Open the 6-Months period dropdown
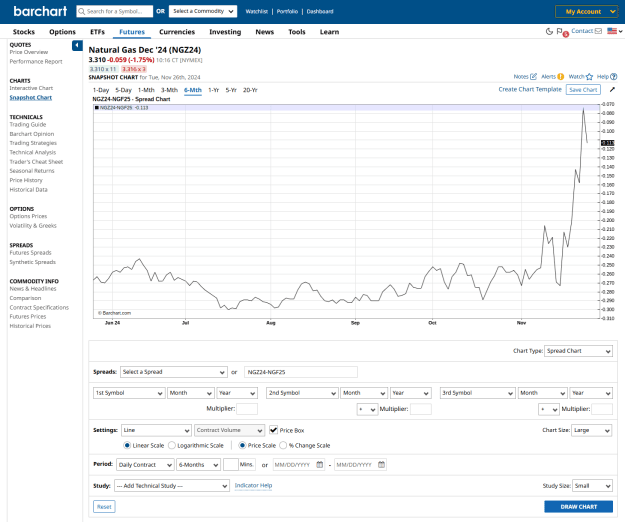 pos(199,465)
